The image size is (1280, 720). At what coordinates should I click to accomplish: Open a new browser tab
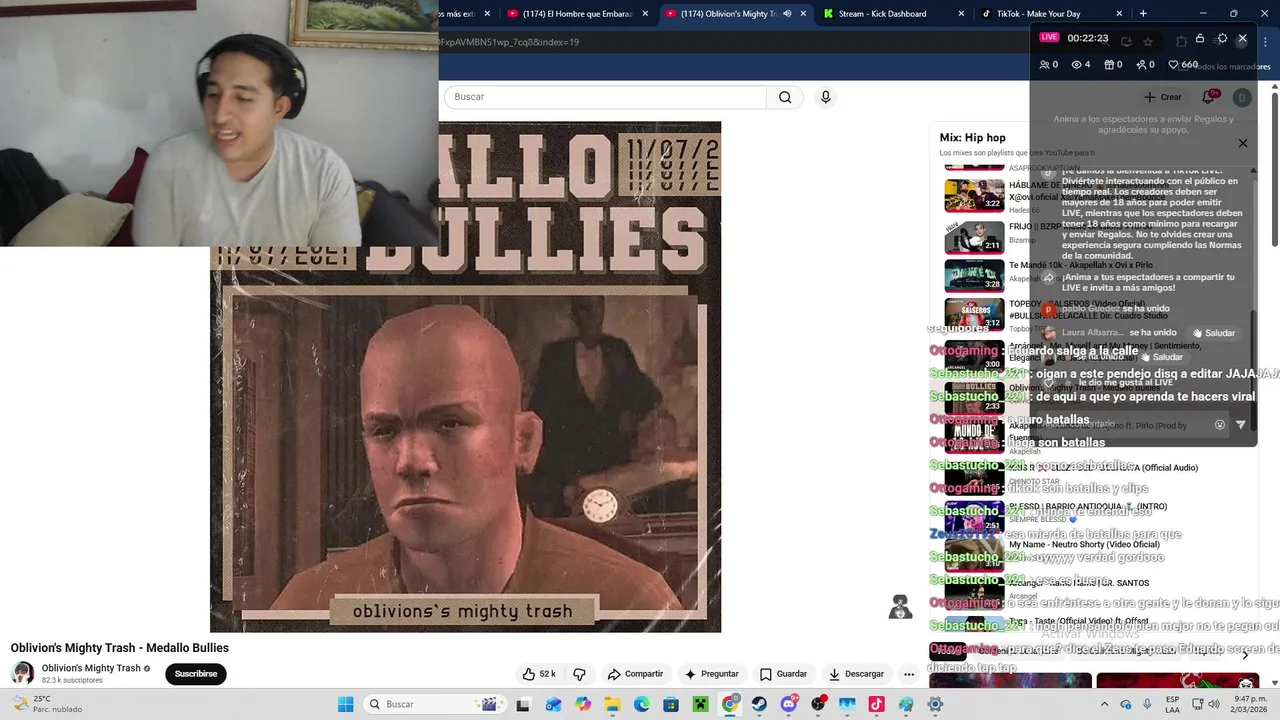pos(1143,14)
